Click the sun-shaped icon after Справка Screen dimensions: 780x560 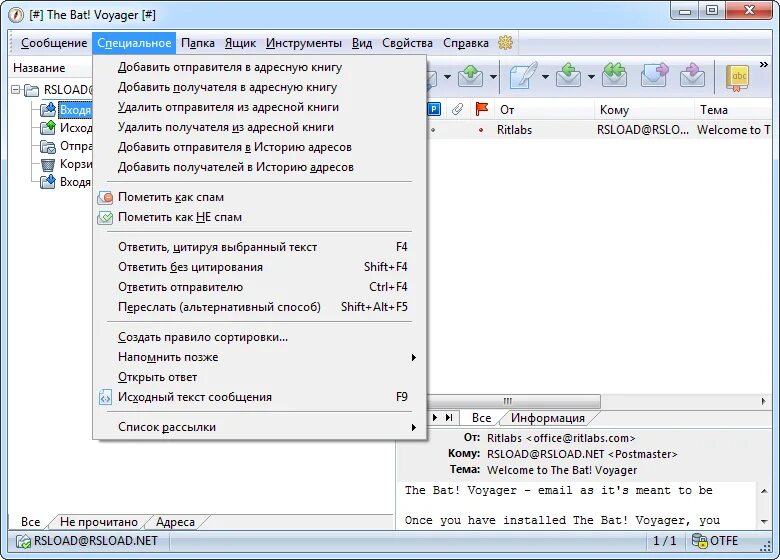(x=505, y=43)
